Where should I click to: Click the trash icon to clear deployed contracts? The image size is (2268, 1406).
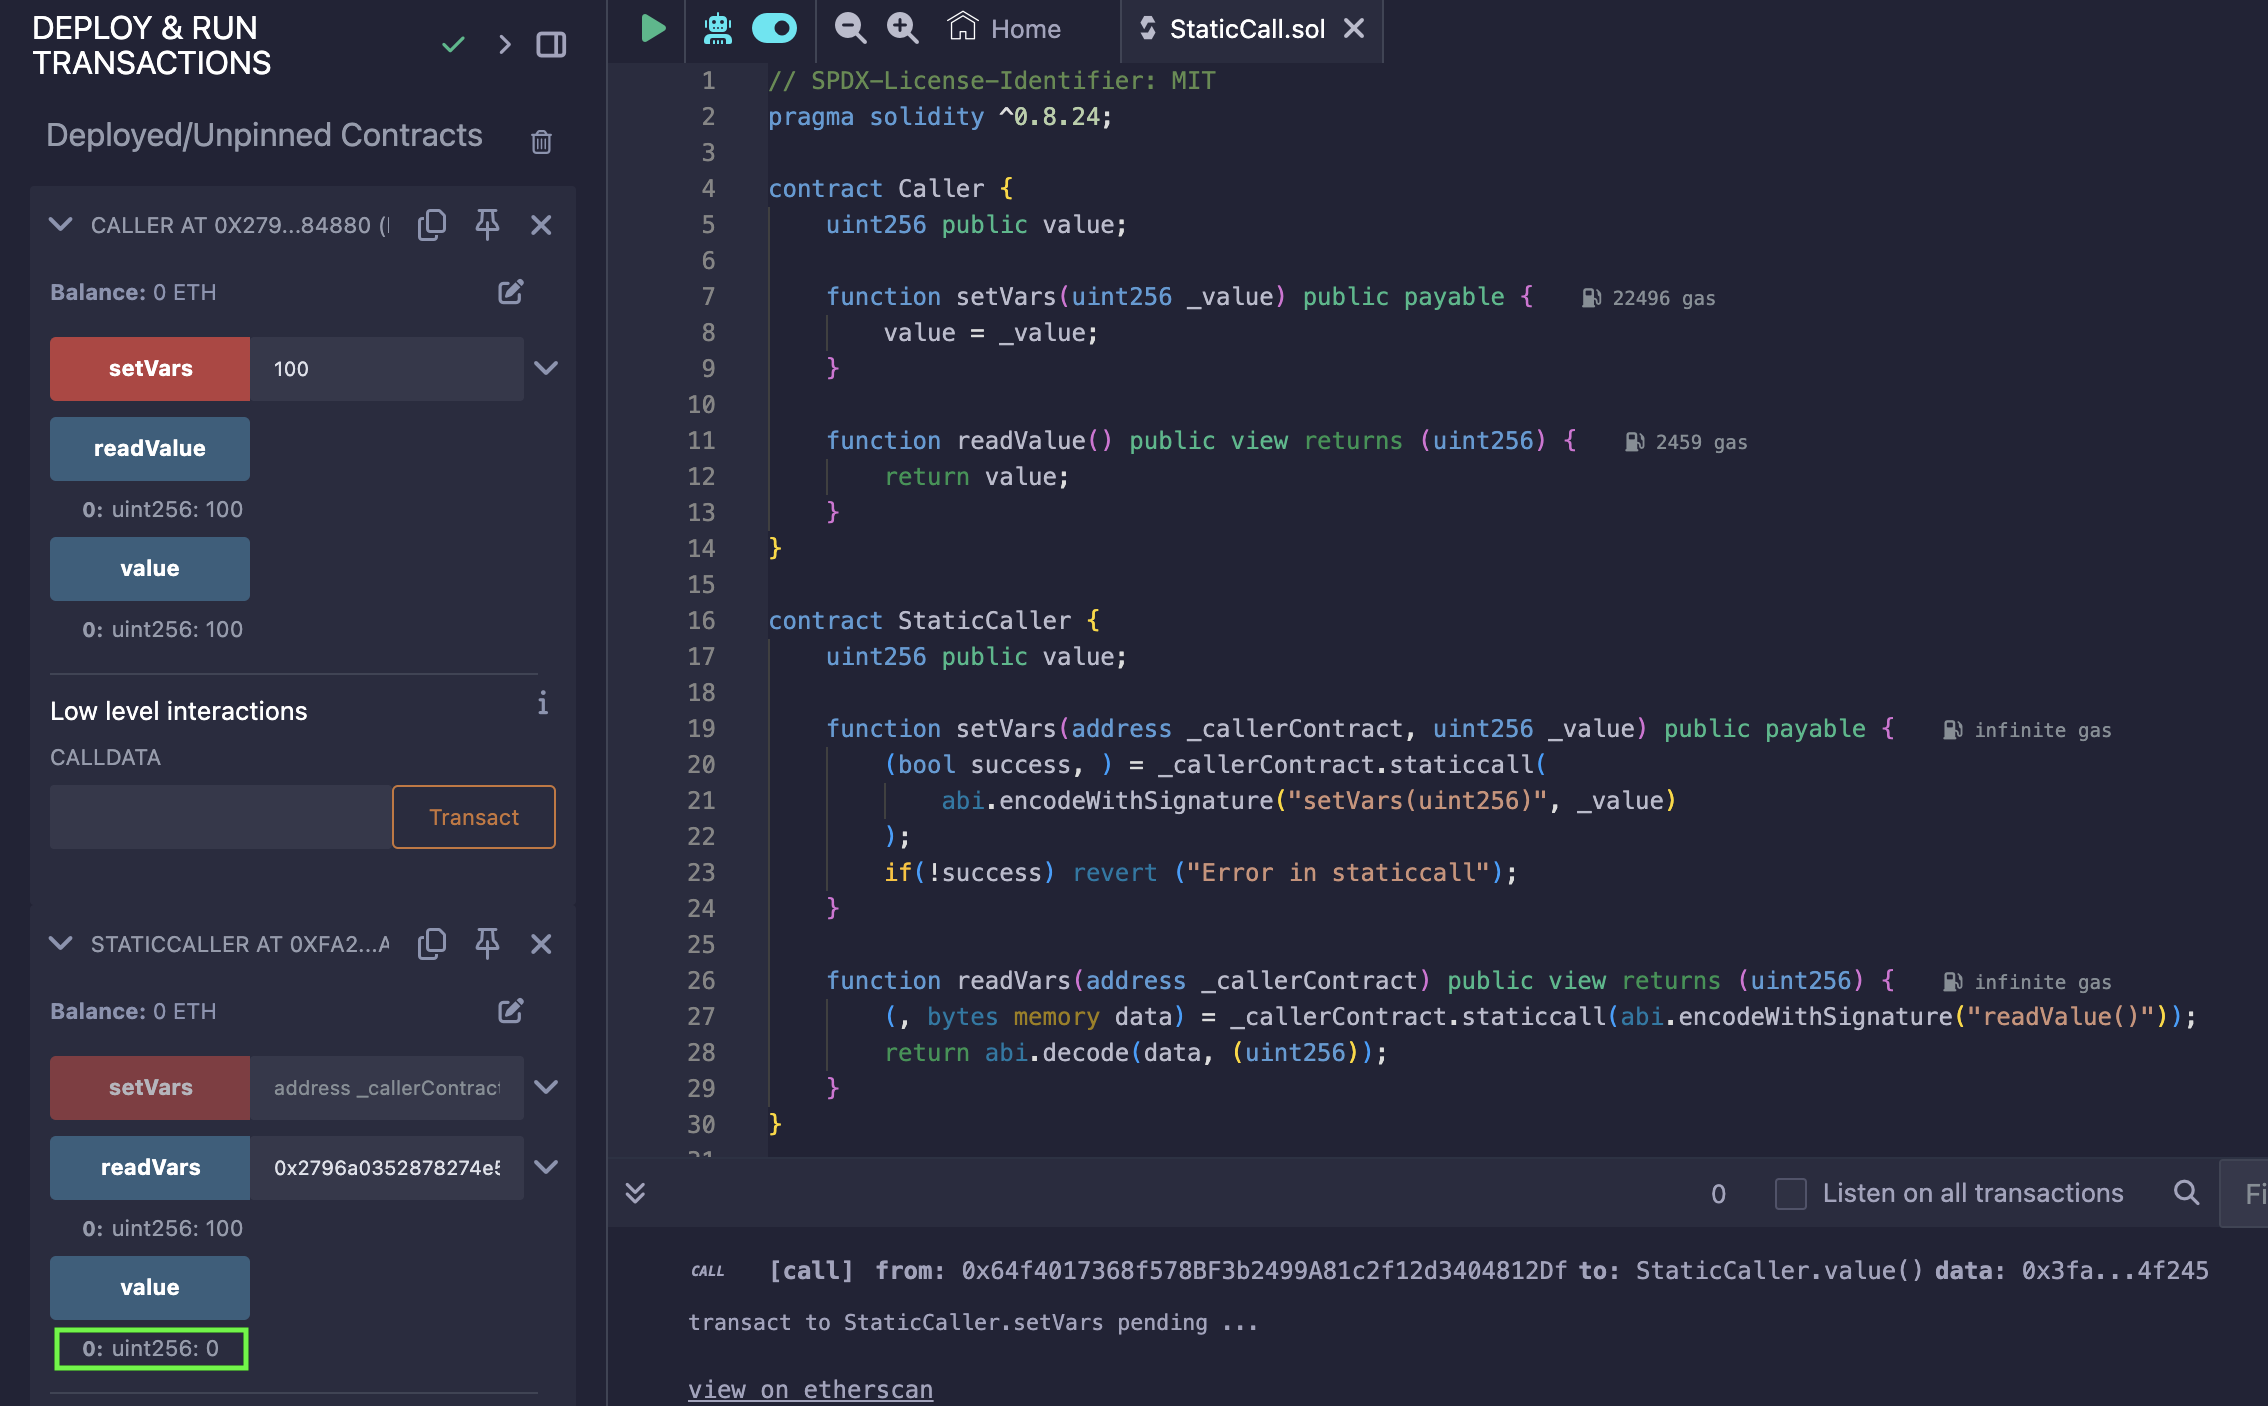[x=541, y=141]
